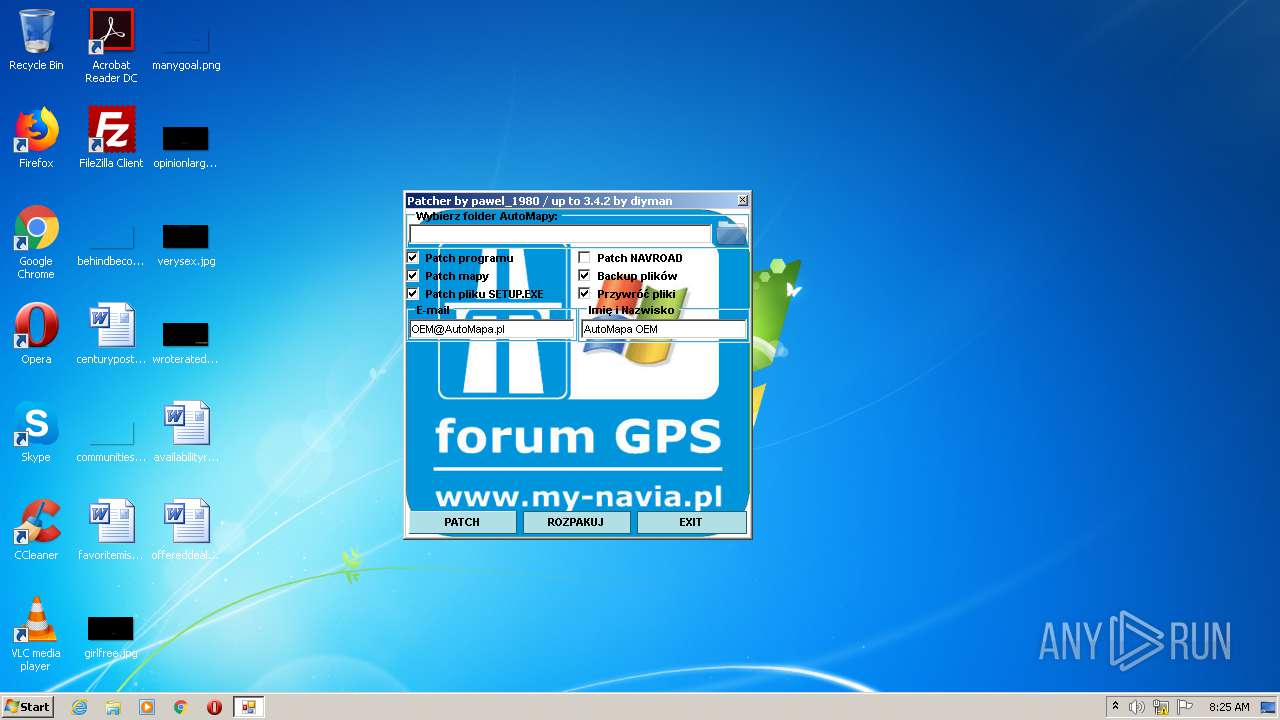Open centurypost... Word document
The image size is (1280, 720).
click(x=111, y=334)
